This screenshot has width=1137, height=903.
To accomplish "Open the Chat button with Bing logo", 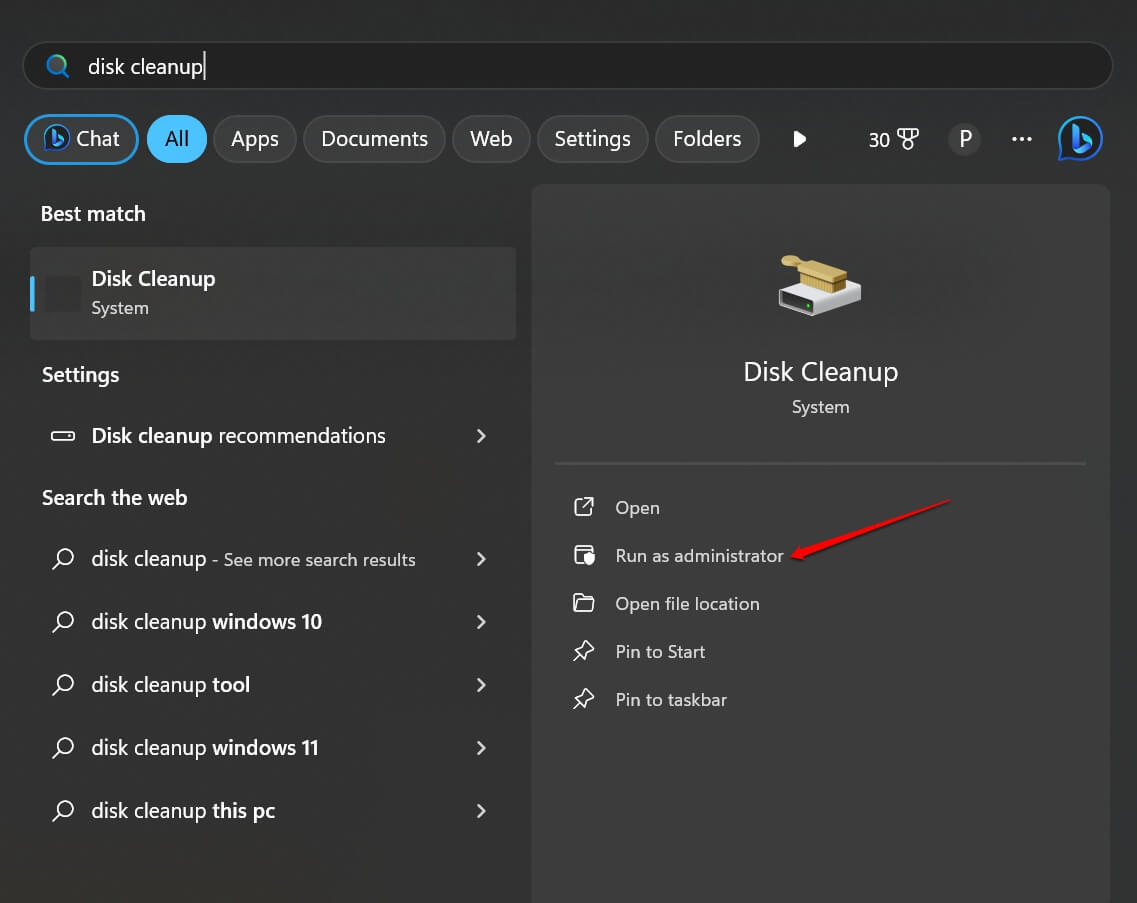I will click(81, 139).
